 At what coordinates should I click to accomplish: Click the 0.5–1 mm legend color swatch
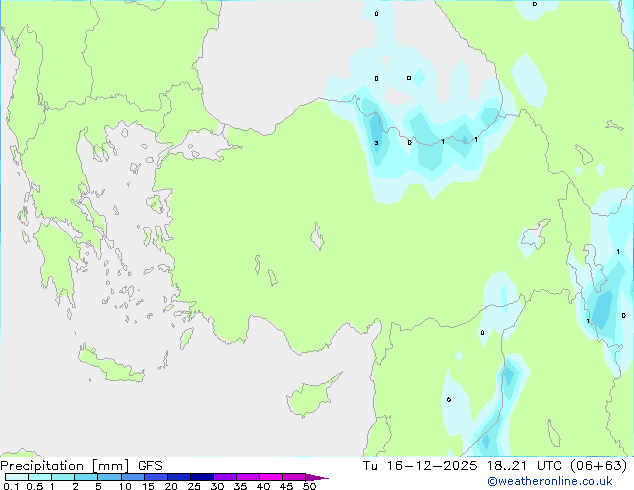(x=40, y=477)
